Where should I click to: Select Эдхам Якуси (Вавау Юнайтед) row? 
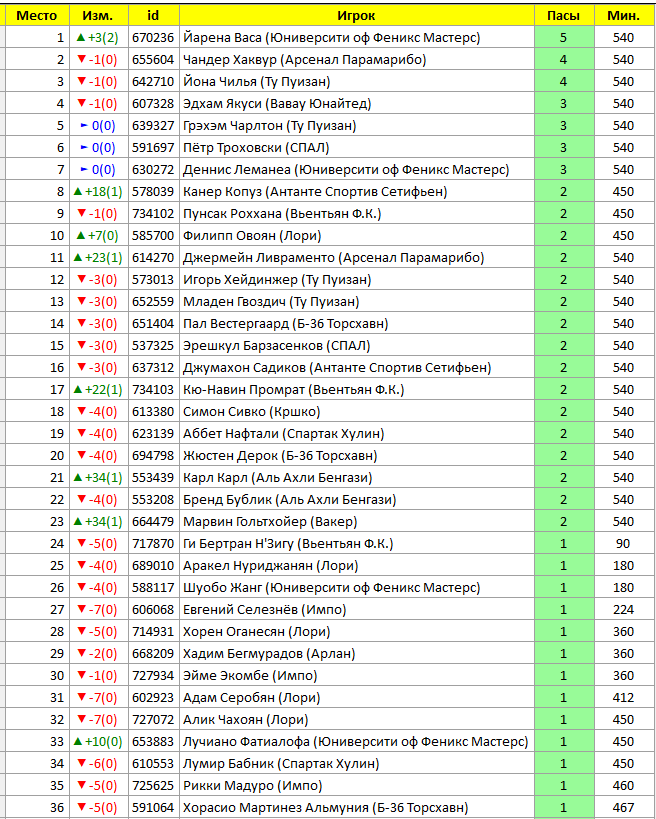[329, 103]
